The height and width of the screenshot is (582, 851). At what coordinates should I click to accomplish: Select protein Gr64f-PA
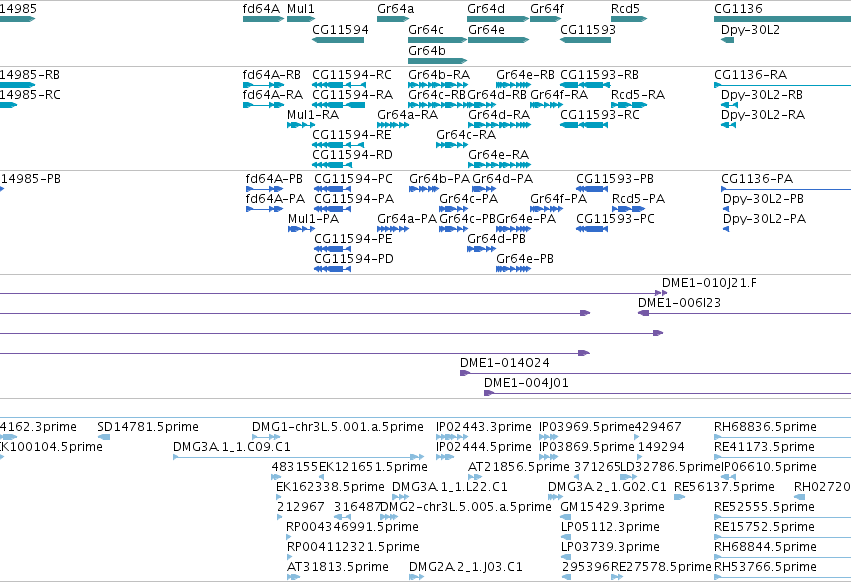click(x=547, y=209)
